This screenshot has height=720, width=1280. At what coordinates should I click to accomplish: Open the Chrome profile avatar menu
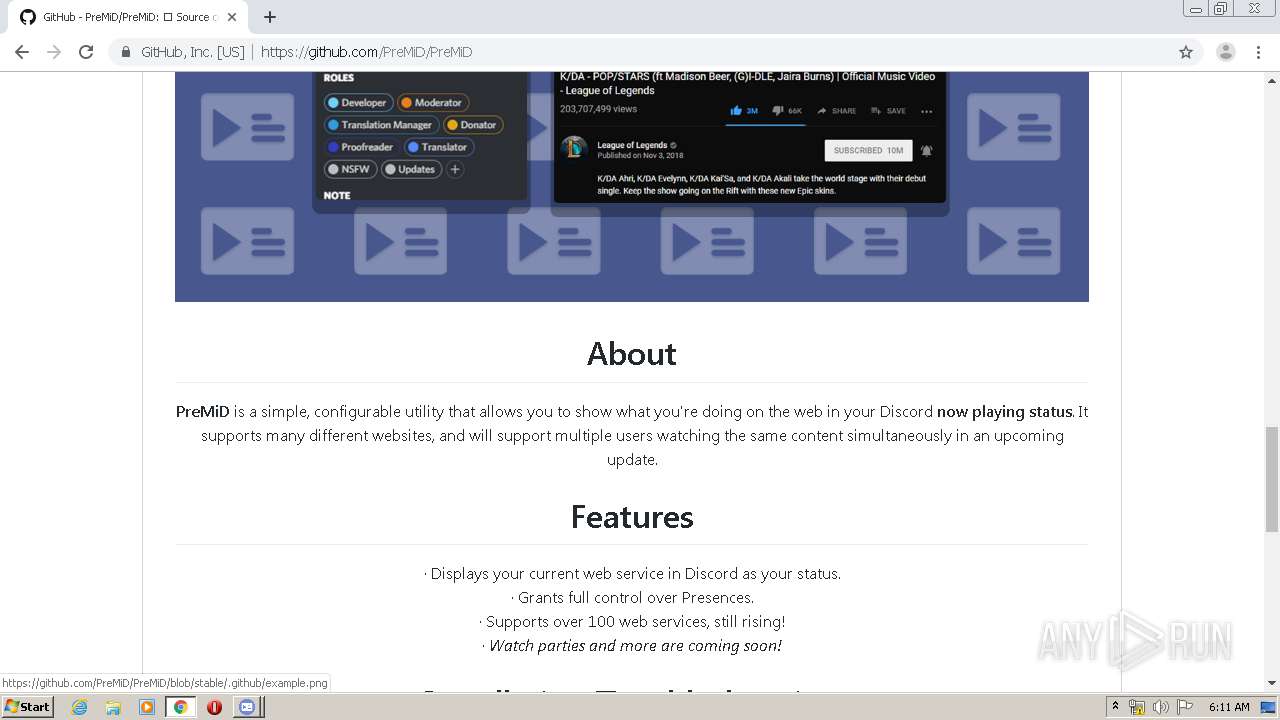point(1226,52)
